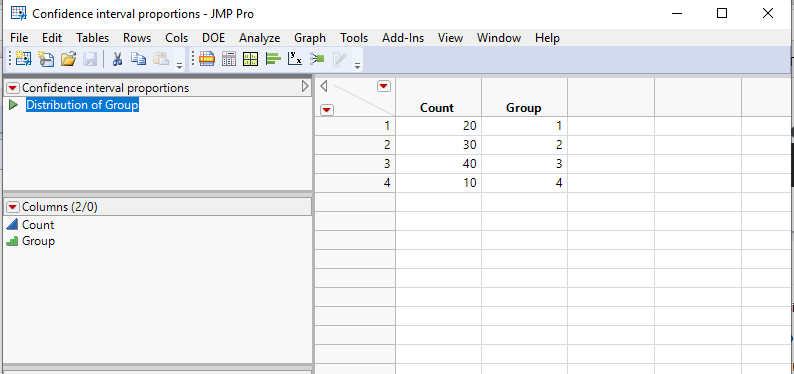This screenshot has width=794, height=374.
Task: Launch Fit Y by X icon
Action: pos(295,59)
